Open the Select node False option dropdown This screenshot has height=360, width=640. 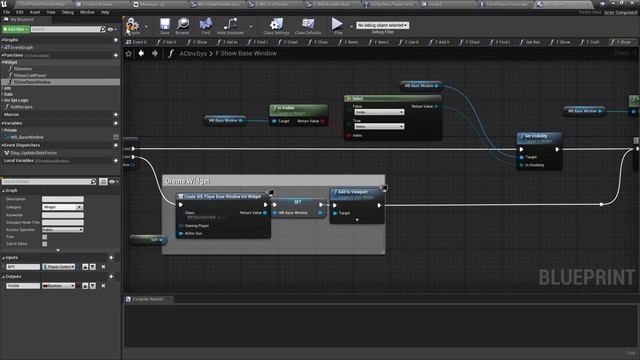[x=379, y=112]
